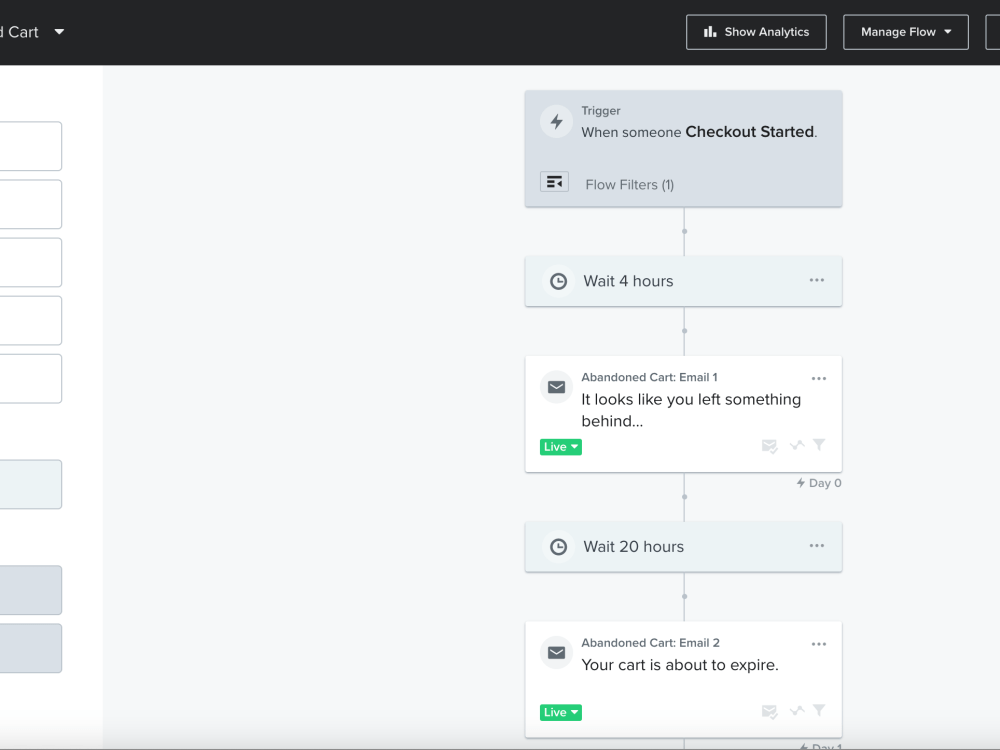Open the ellipsis menu on Wait 20 hours step
The height and width of the screenshot is (750, 1000).
click(x=816, y=546)
